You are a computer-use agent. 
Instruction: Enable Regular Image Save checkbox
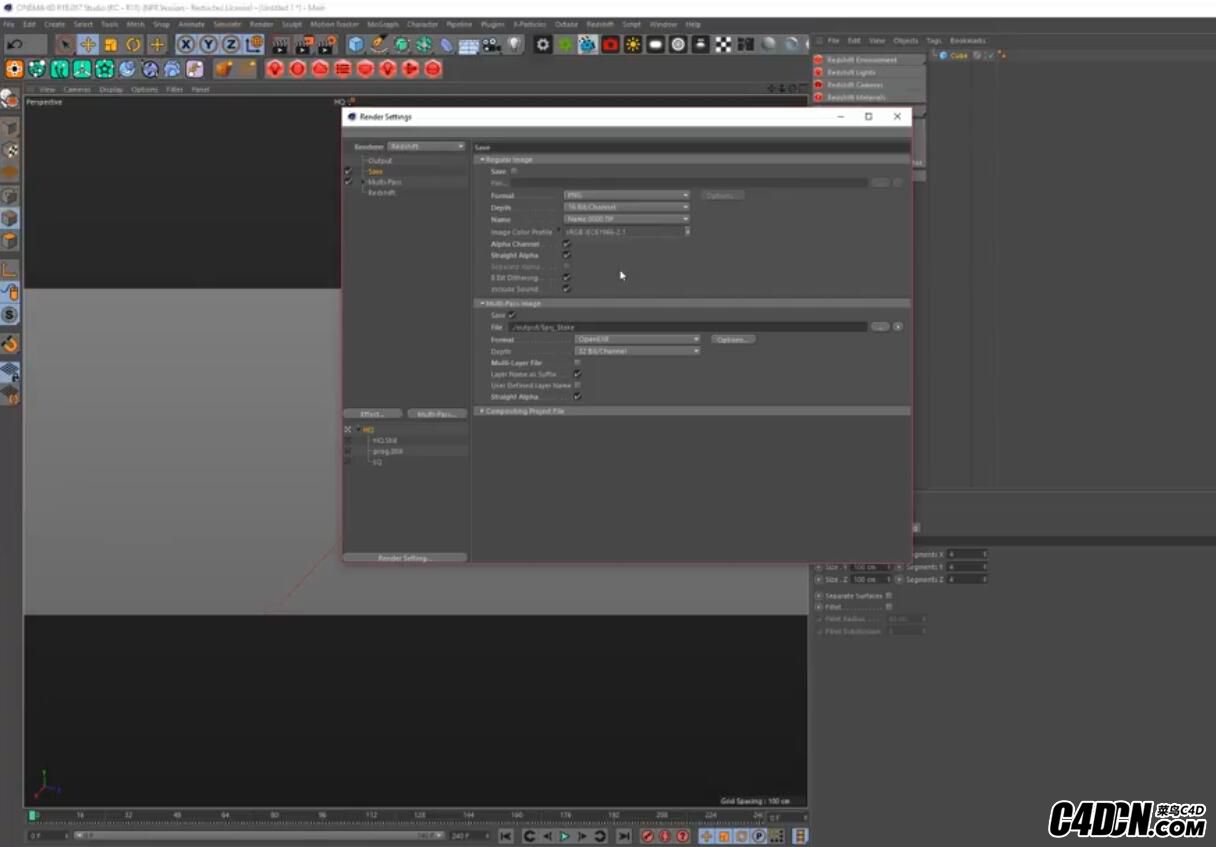[515, 172]
